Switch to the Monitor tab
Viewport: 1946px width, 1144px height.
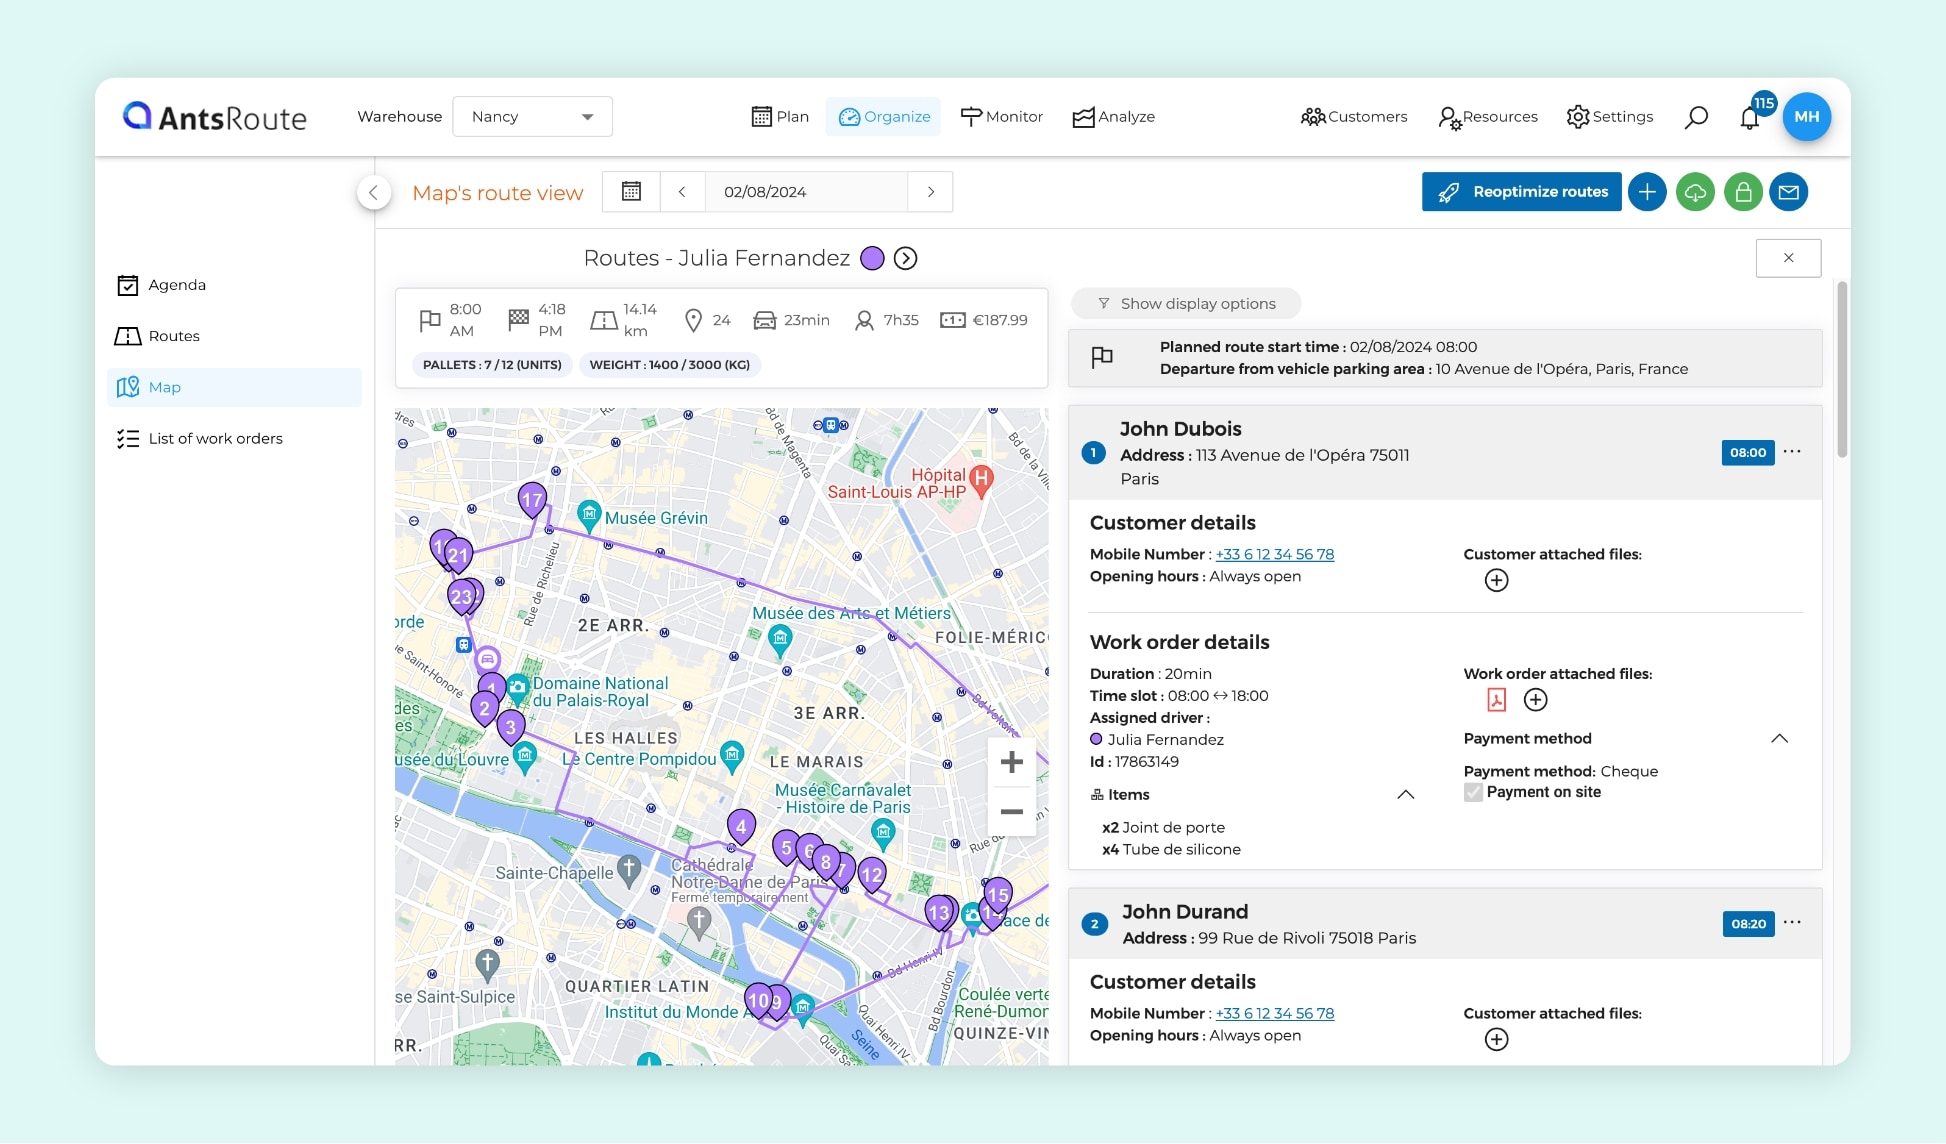pyautogui.click(x=1001, y=117)
